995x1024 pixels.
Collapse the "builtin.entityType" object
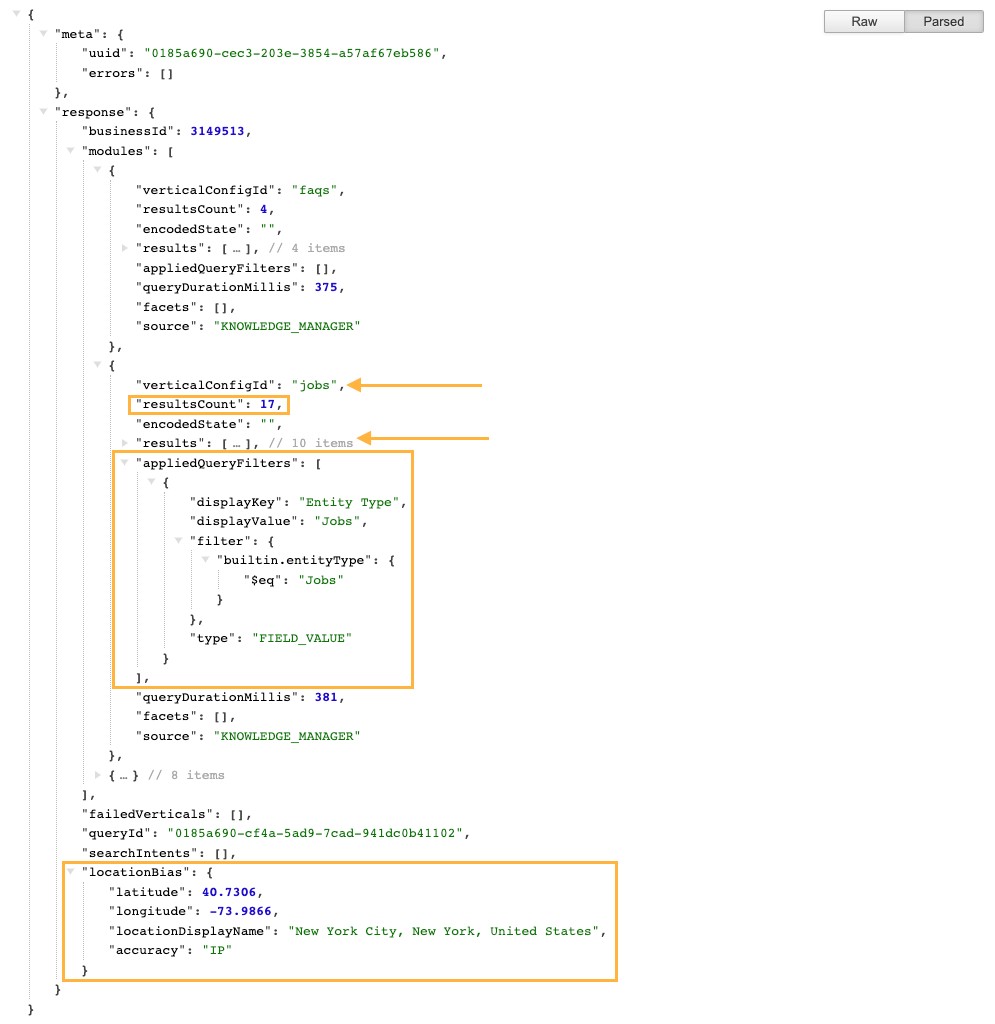click(x=205, y=560)
